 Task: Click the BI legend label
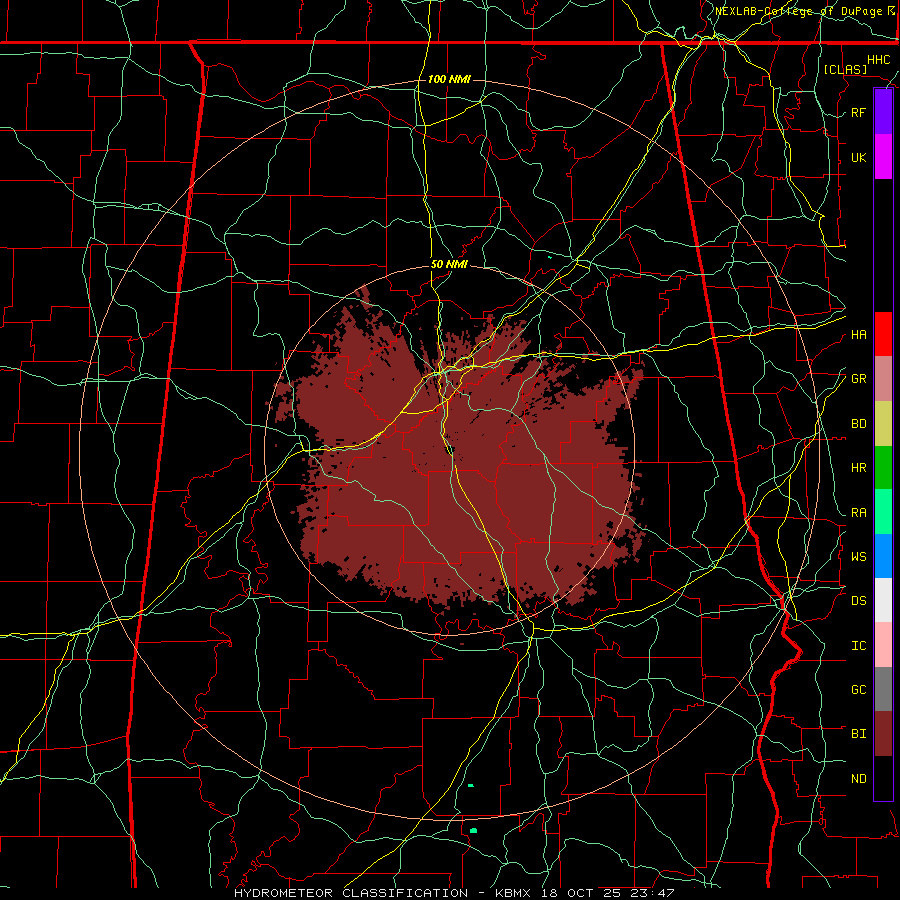(x=858, y=734)
